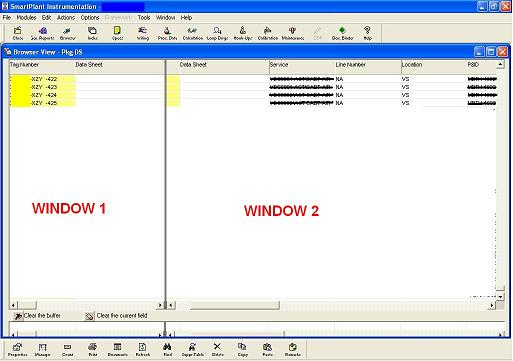Click the Close toolbar icon
The width and height of the screenshot is (513, 361).
coord(18,33)
